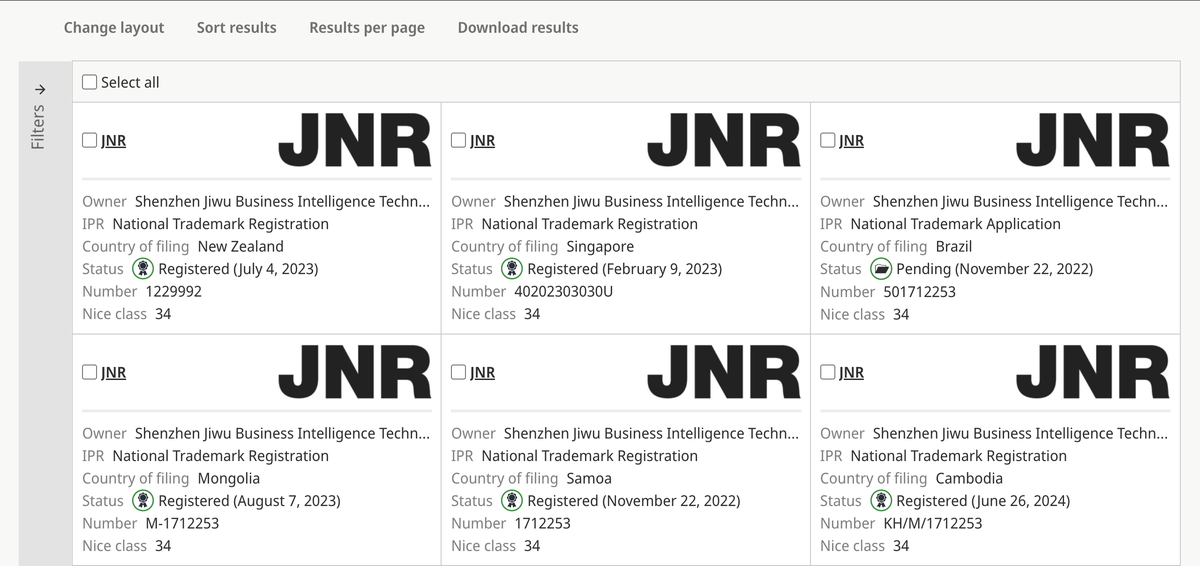This screenshot has width=1200, height=566.
Task: Click the Samoa card number 1712253
Action: click(x=543, y=523)
